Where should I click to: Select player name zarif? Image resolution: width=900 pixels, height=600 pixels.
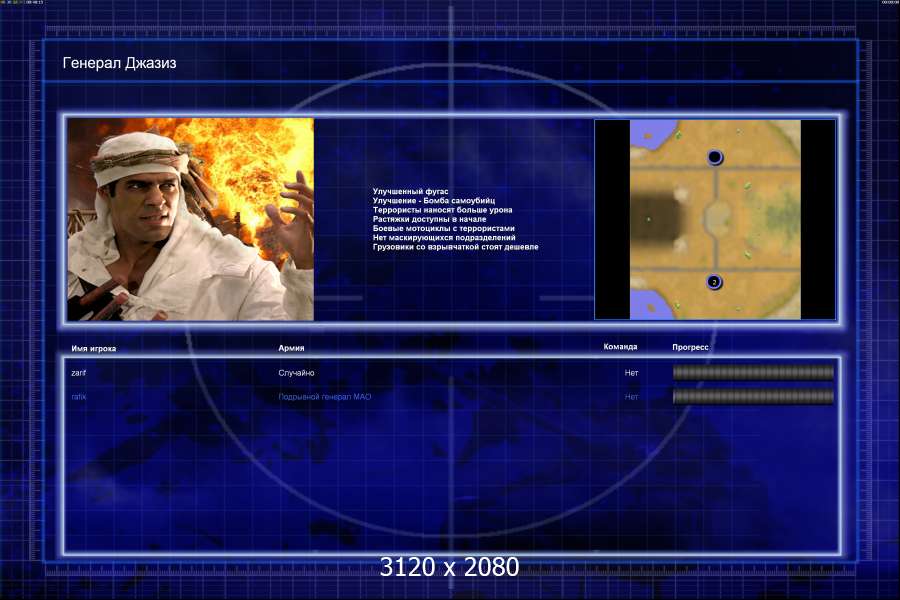pos(80,373)
